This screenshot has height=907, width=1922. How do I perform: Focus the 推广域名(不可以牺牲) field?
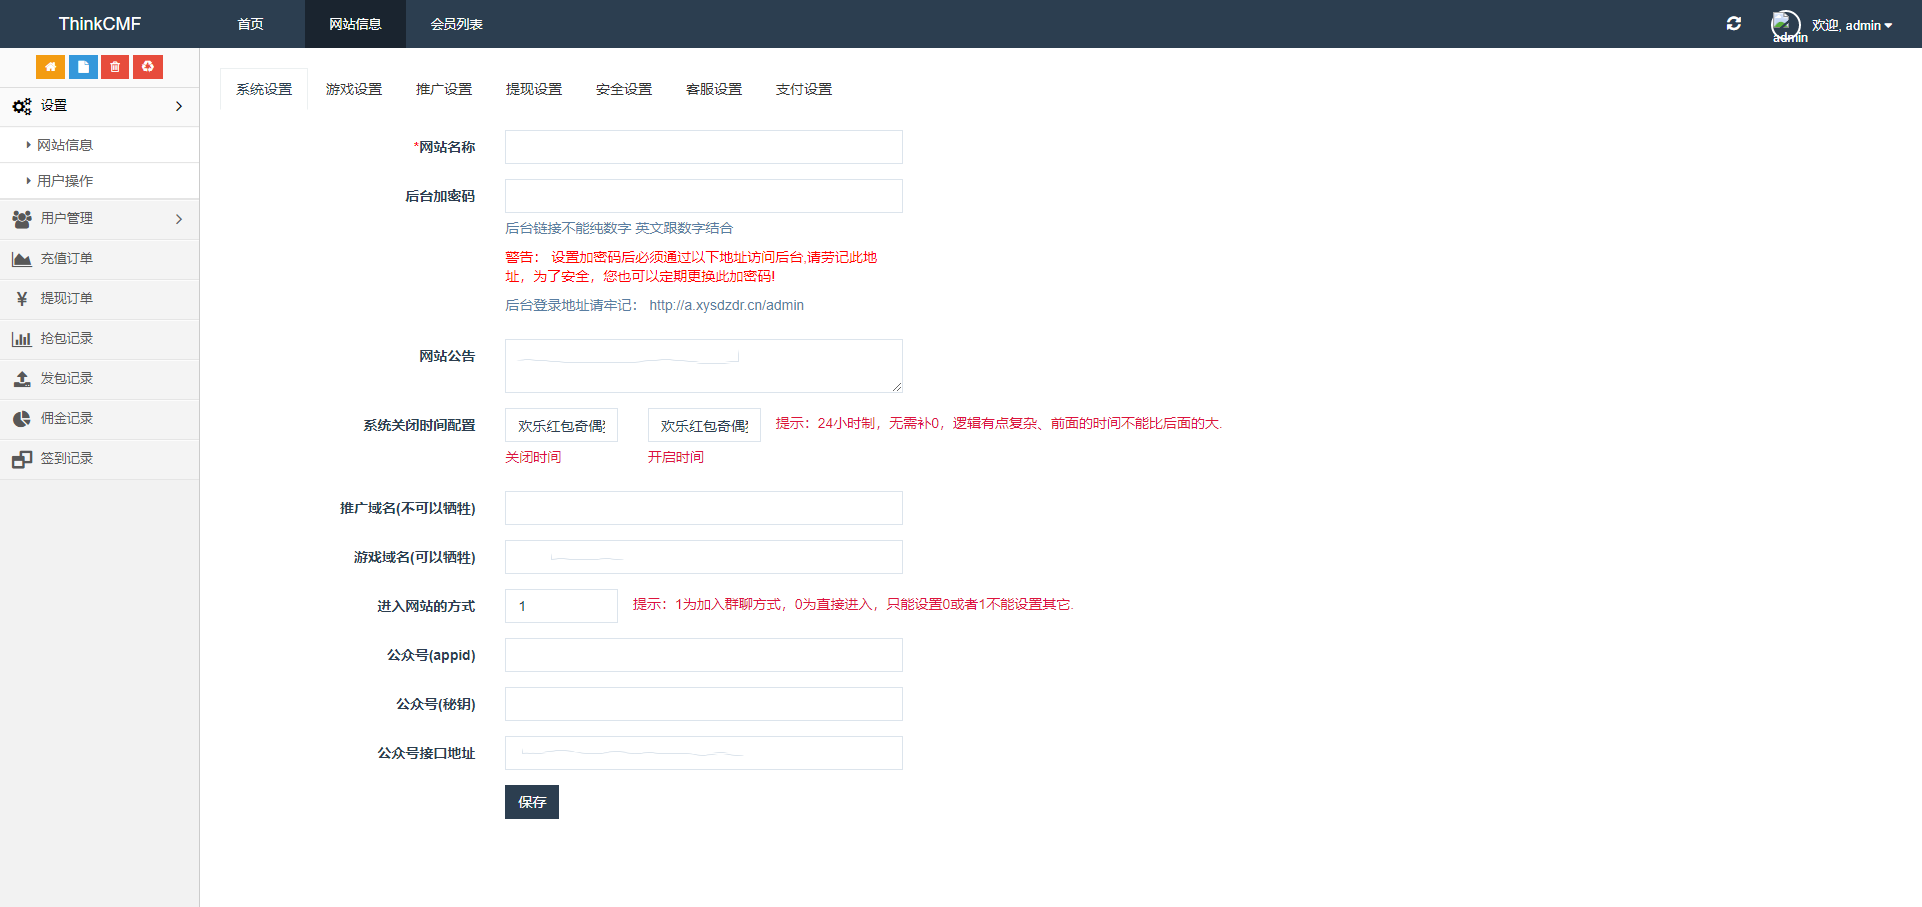click(704, 508)
